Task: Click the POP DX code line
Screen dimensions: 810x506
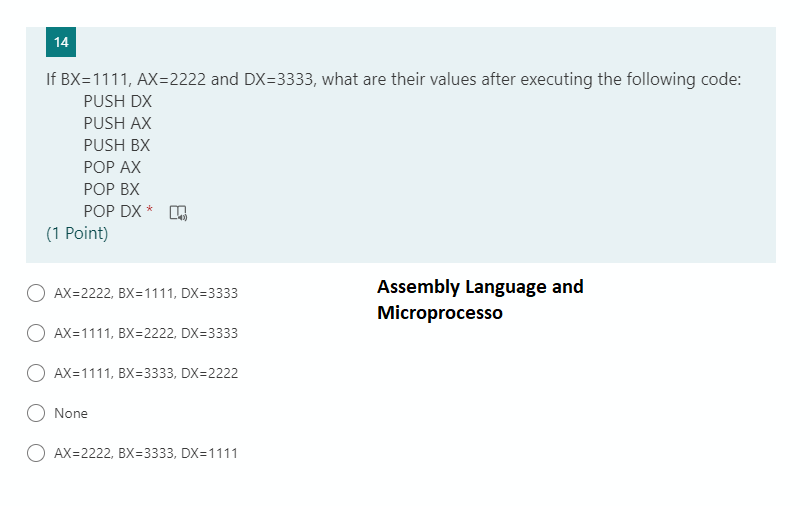Action: tap(113, 211)
